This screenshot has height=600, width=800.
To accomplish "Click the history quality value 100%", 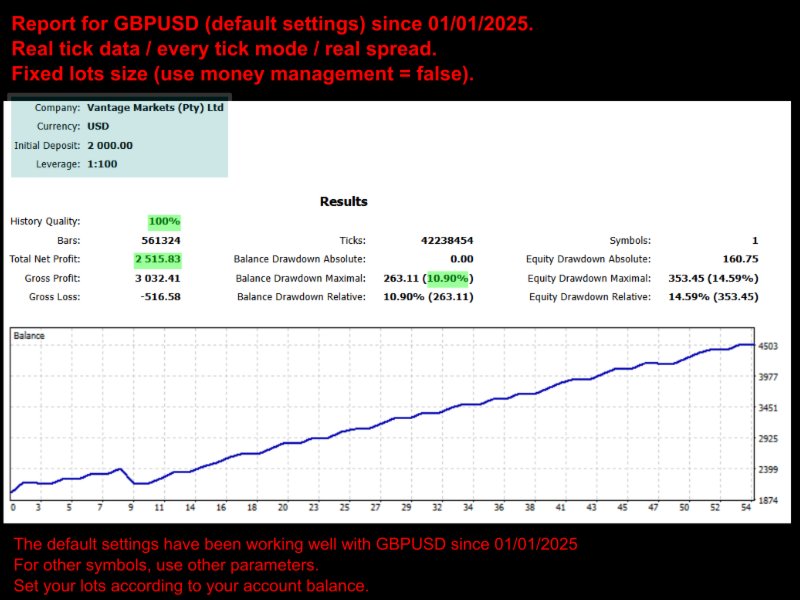I will (164, 221).
